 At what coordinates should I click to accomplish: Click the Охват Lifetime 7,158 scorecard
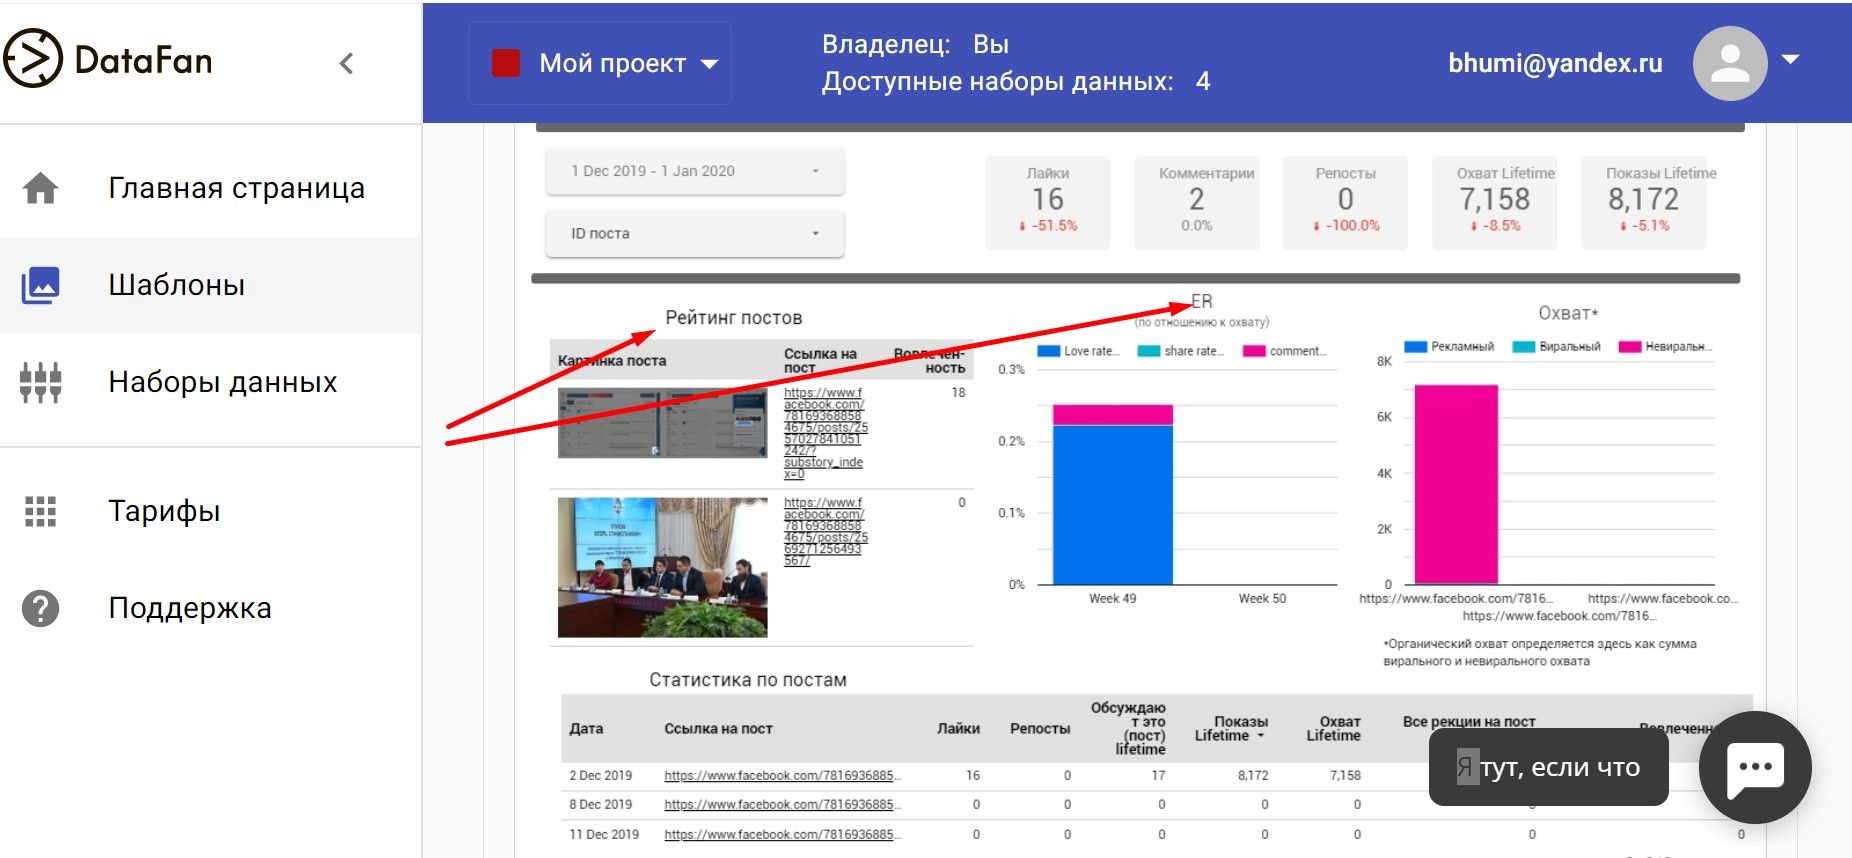[x=1494, y=202]
